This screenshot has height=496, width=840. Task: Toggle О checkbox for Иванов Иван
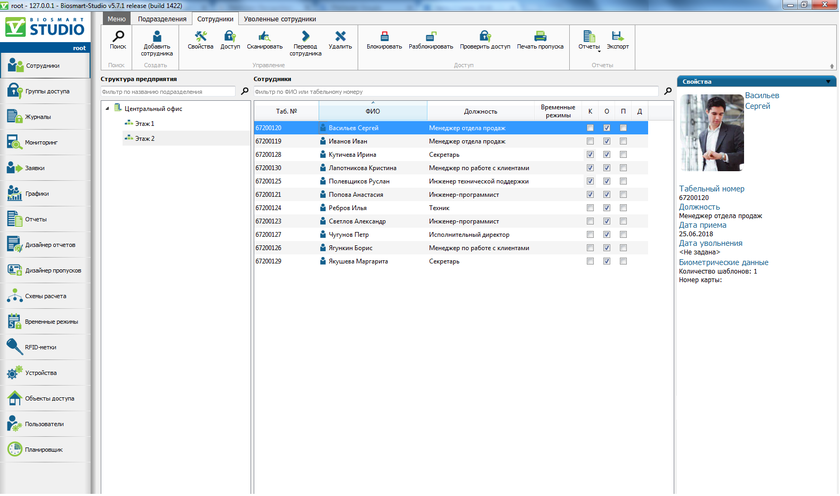pyautogui.click(x=607, y=142)
